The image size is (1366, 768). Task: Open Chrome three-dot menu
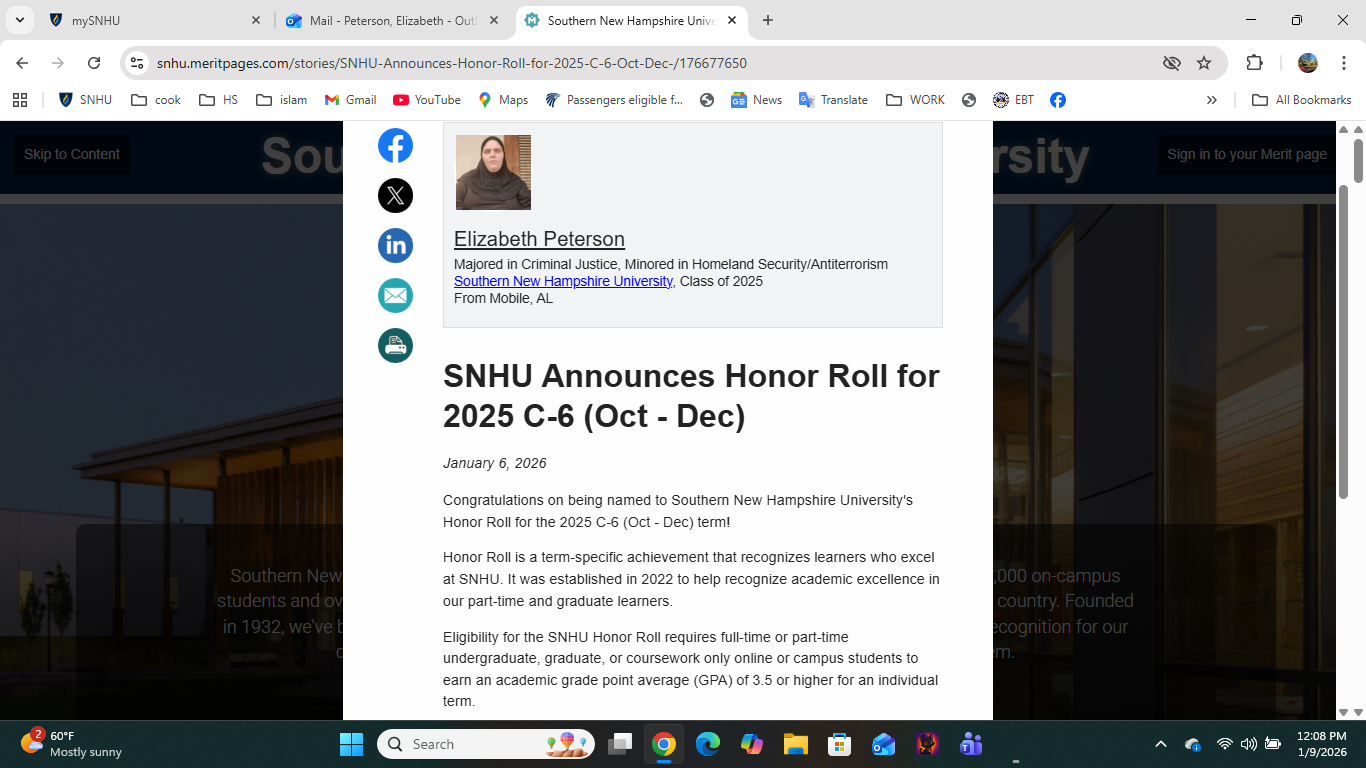pos(1344,63)
